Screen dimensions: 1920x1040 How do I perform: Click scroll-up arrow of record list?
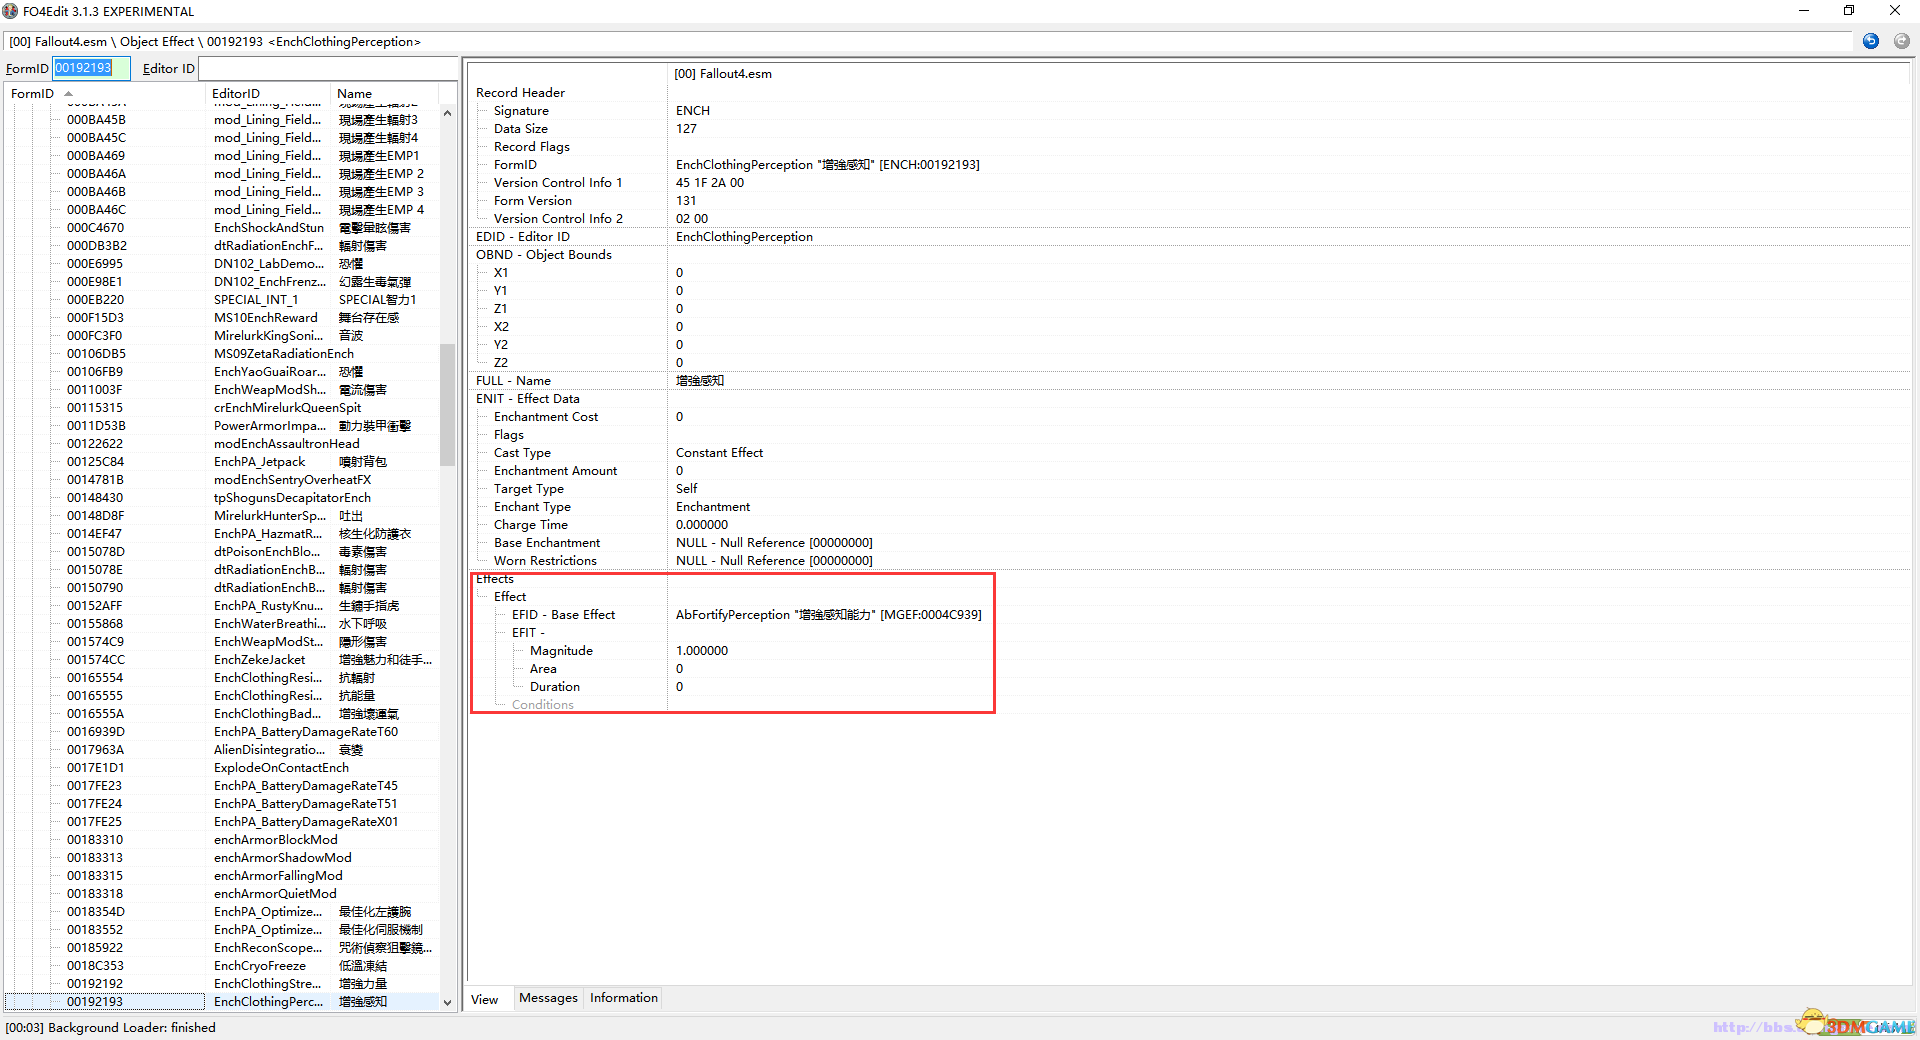447,113
